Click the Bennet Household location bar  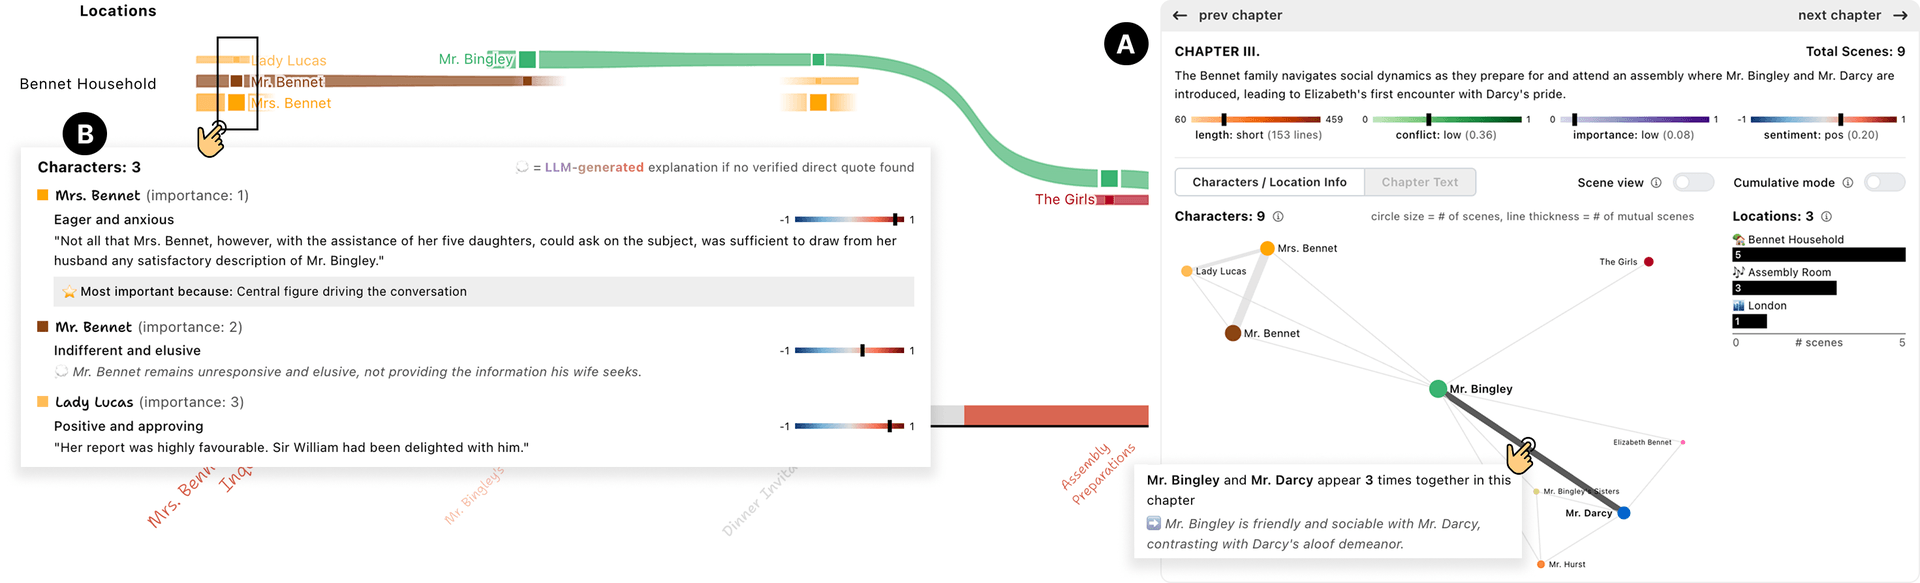(x=1818, y=255)
